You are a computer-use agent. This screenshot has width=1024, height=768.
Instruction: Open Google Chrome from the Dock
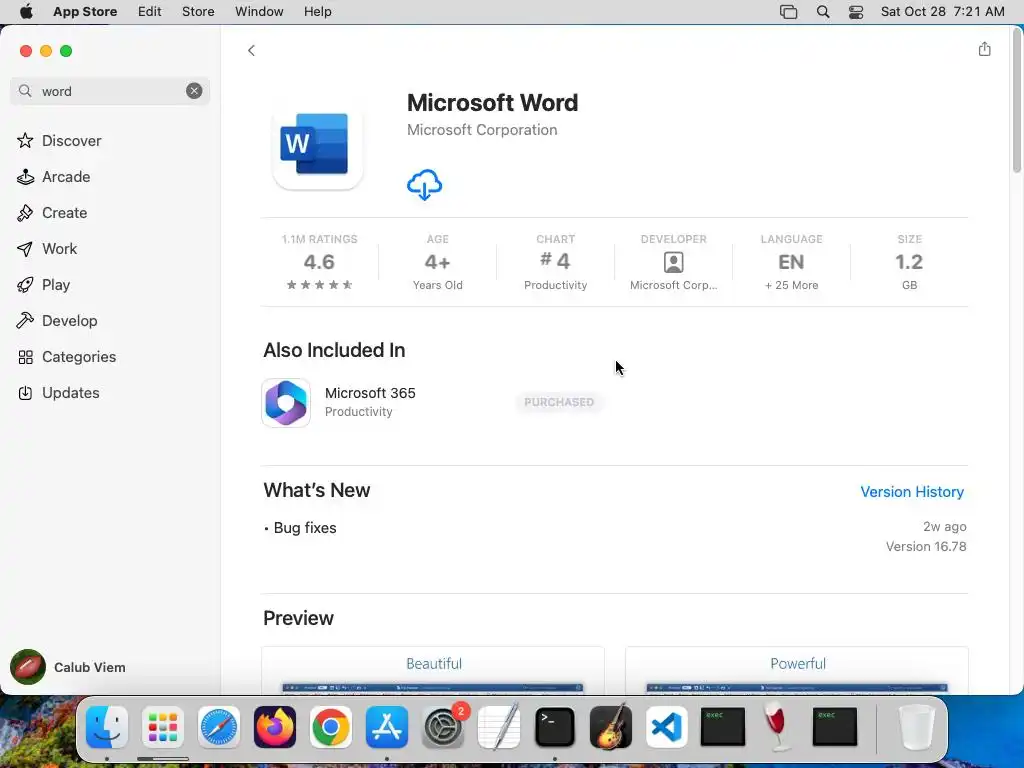(x=330, y=727)
